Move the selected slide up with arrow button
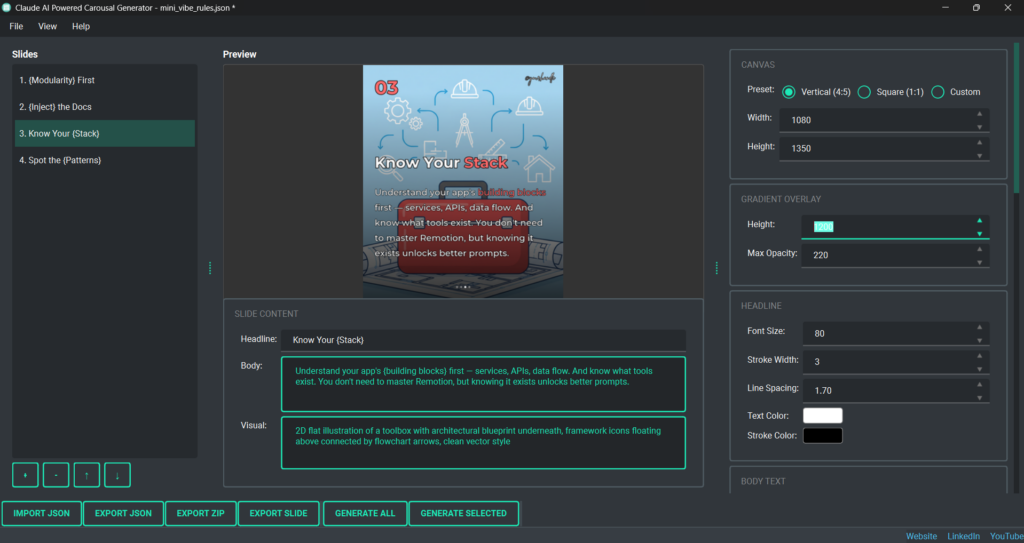This screenshot has height=543, width=1024. 87,475
